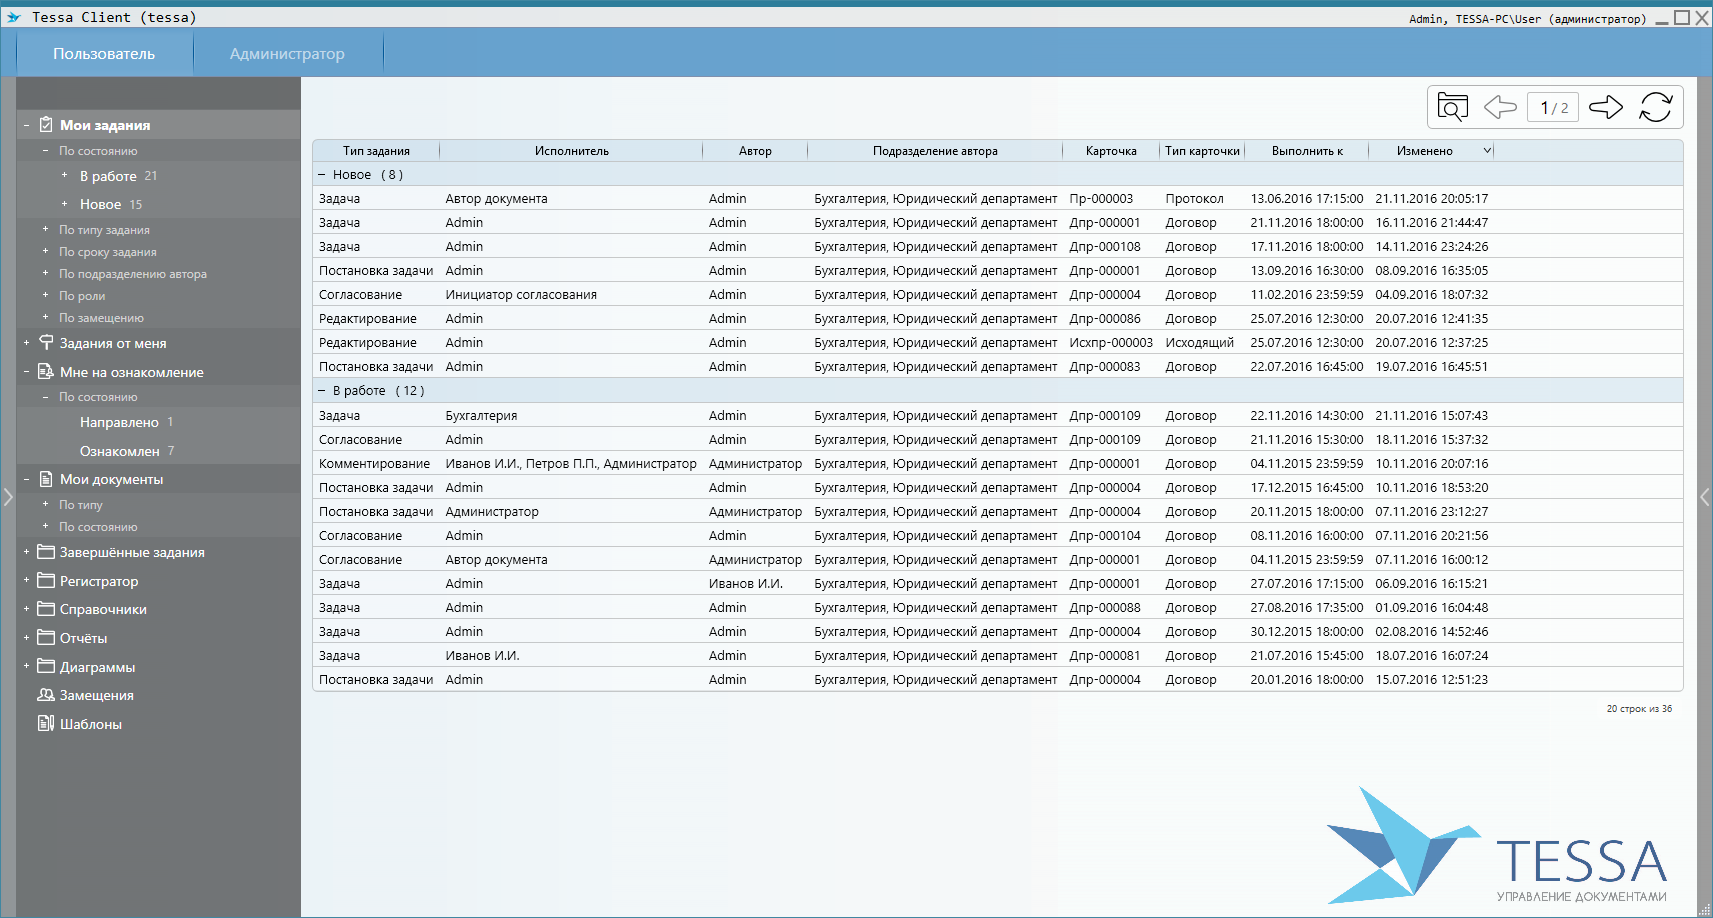This screenshot has height=918, width=1713.
Task: Click the Завершённые задания folder icon
Action: [x=46, y=552]
